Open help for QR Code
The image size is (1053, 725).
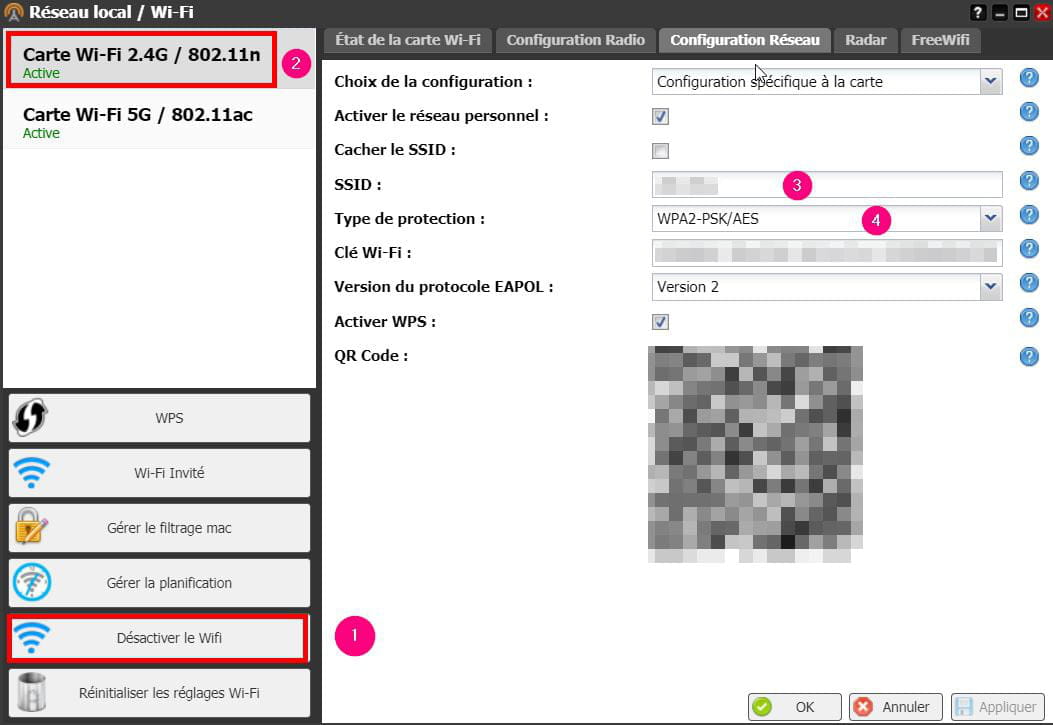click(x=1029, y=356)
